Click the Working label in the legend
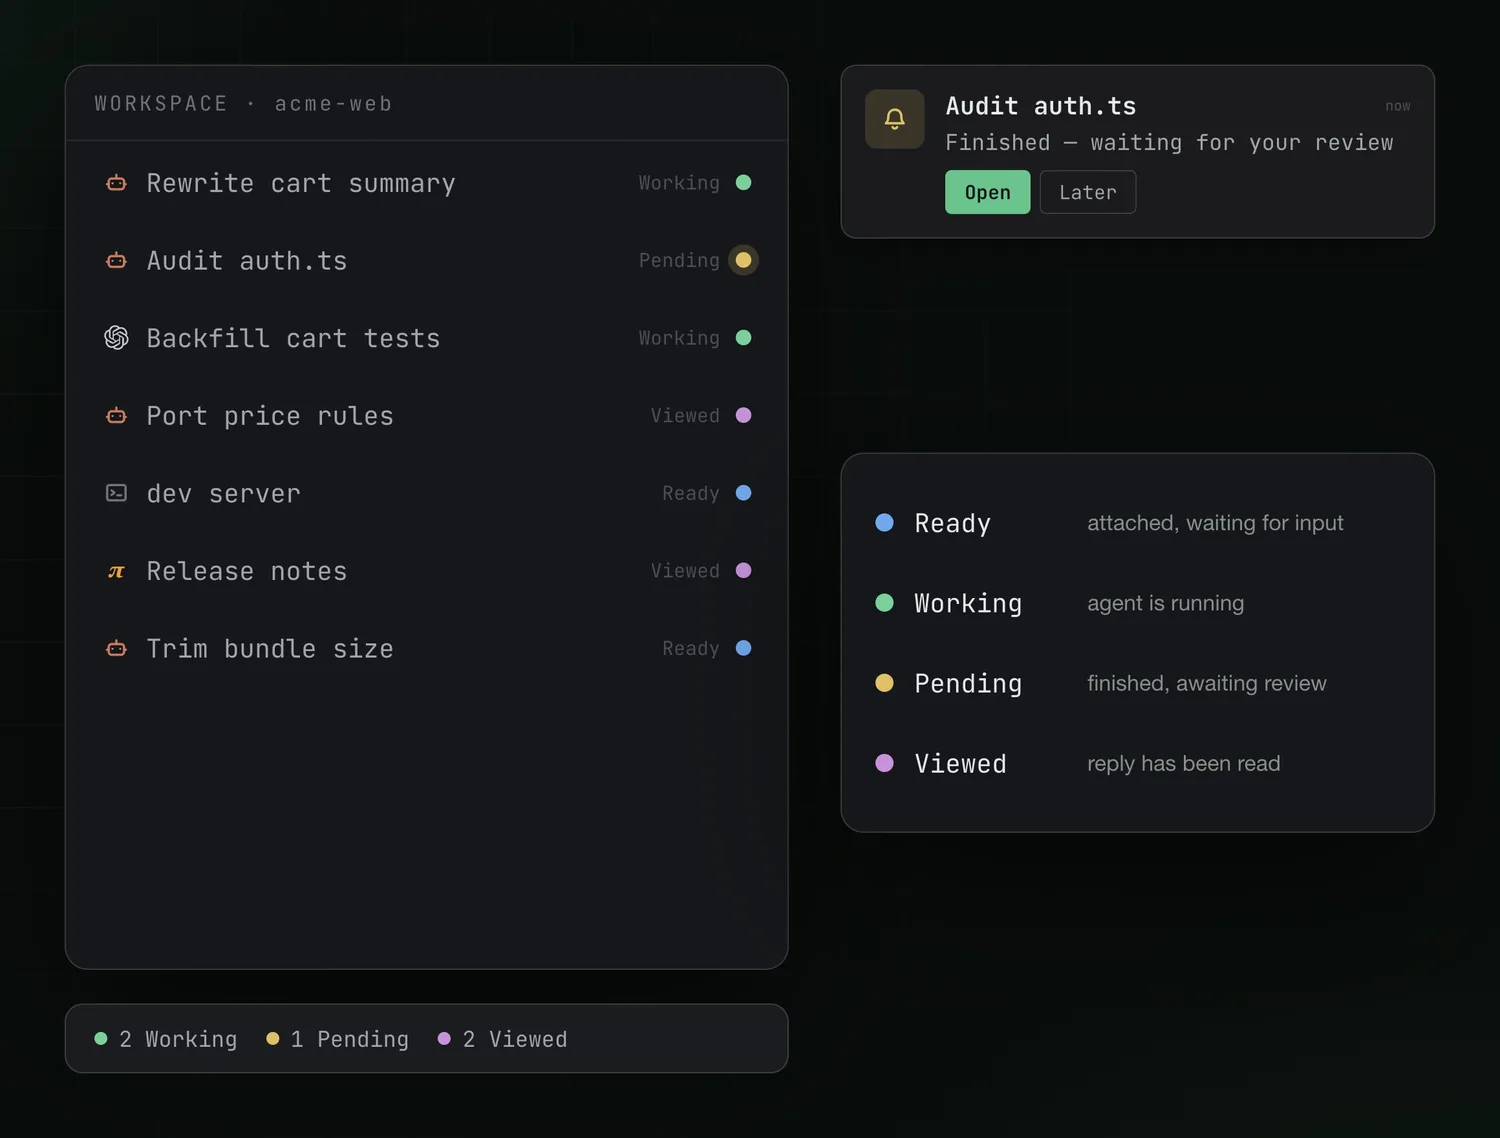This screenshot has width=1500, height=1138. [x=968, y=603]
